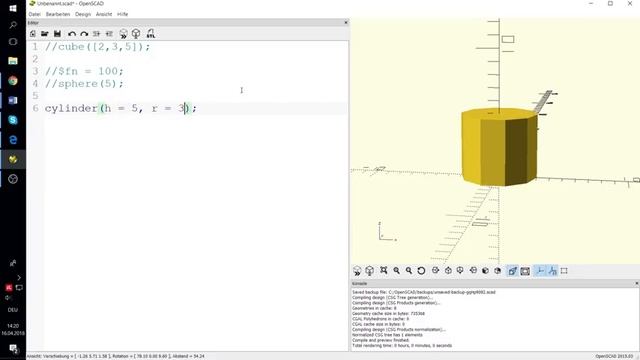The height and width of the screenshot is (360, 640).
Task: Zoom in using the viewer toolbar magnifier
Action: [396, 271]
